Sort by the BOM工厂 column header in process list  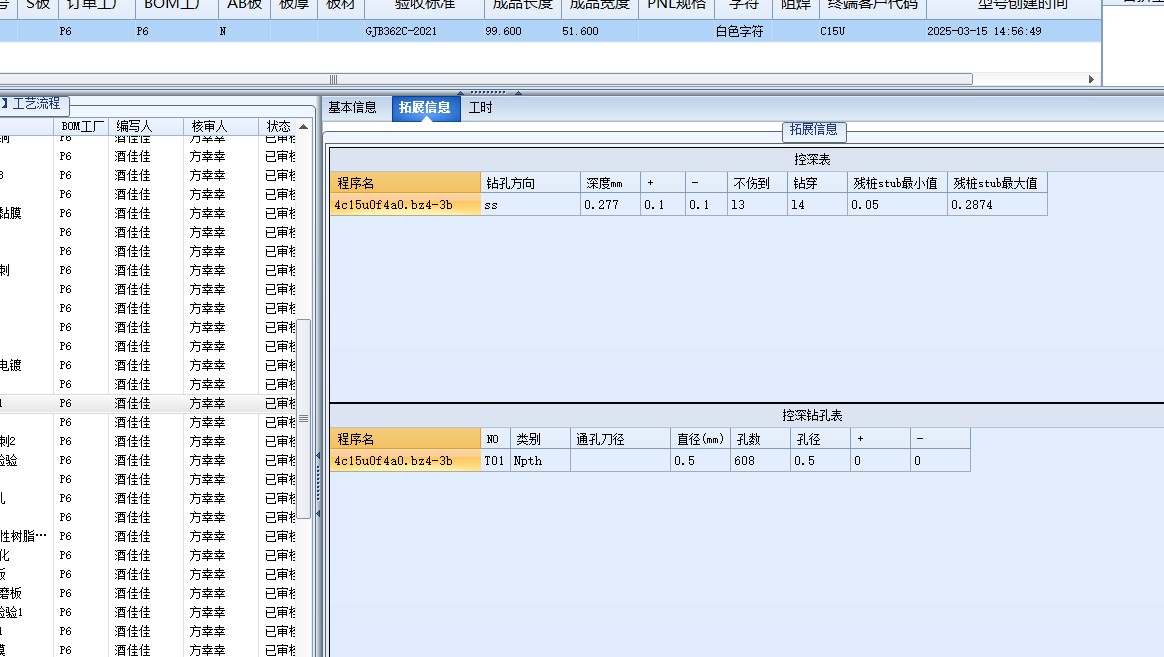pos(82,126)
